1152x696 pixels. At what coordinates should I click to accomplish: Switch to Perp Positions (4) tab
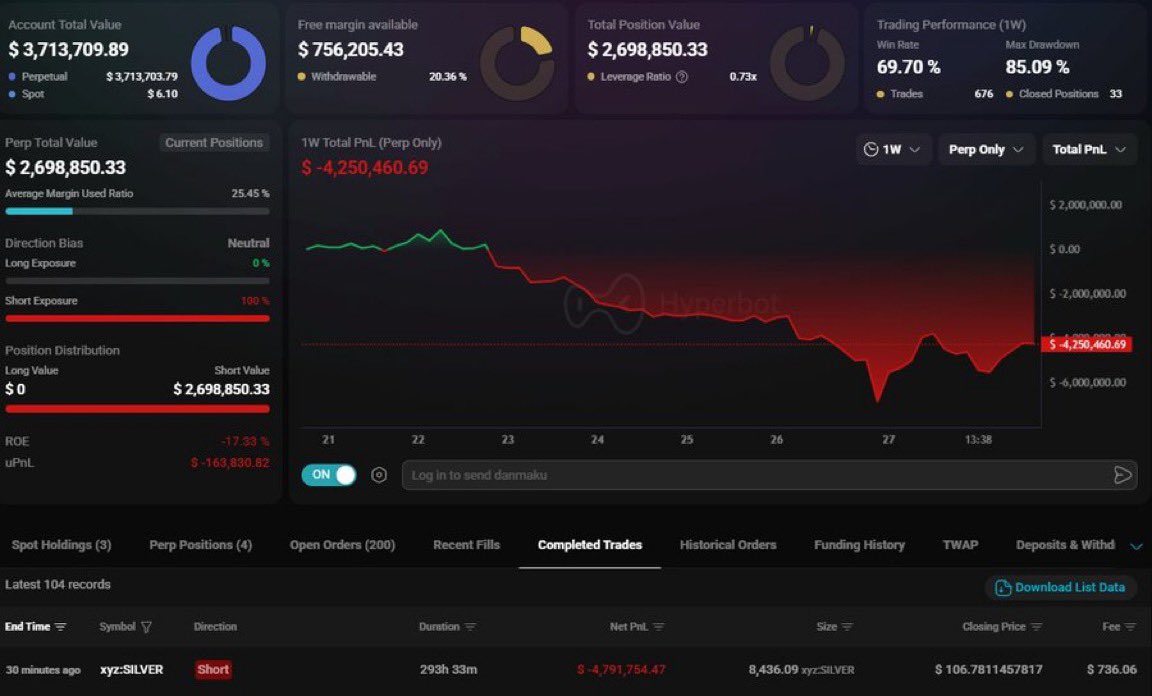[201, 545]
